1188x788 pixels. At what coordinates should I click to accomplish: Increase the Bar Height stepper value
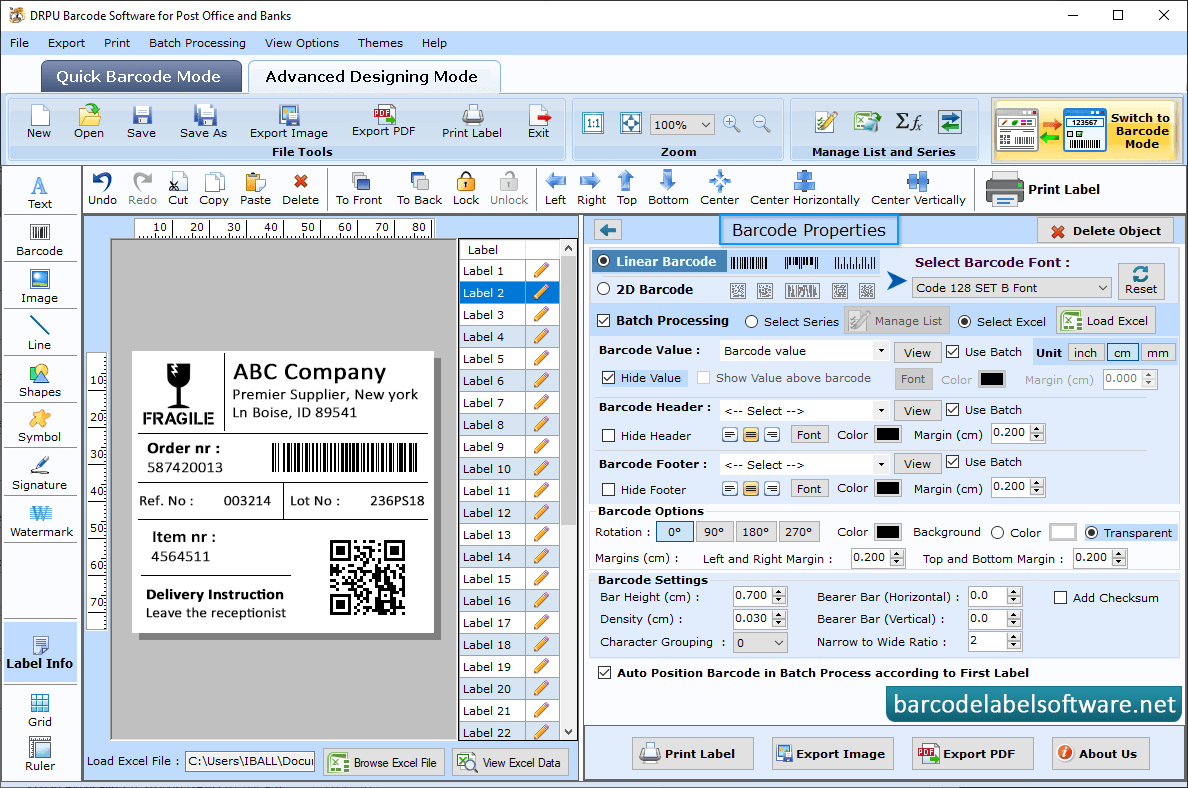779,592
